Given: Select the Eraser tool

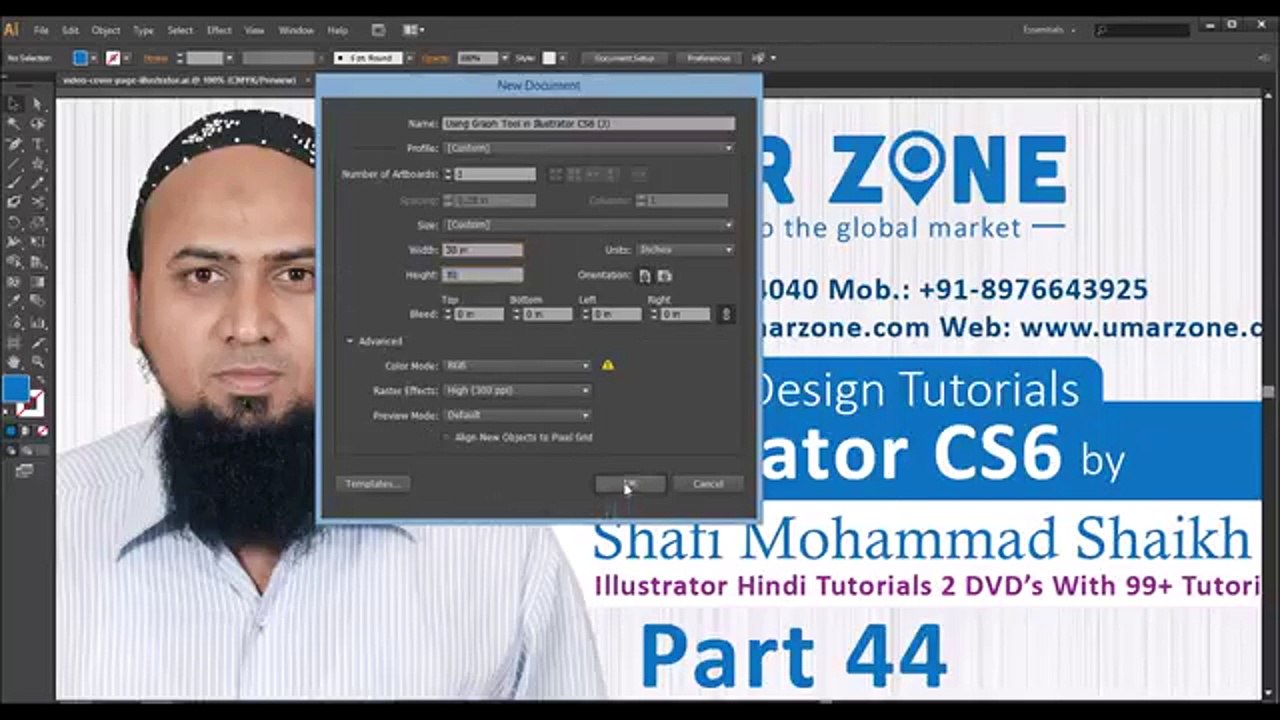Looking at the screenshot, I should point(38,202).
